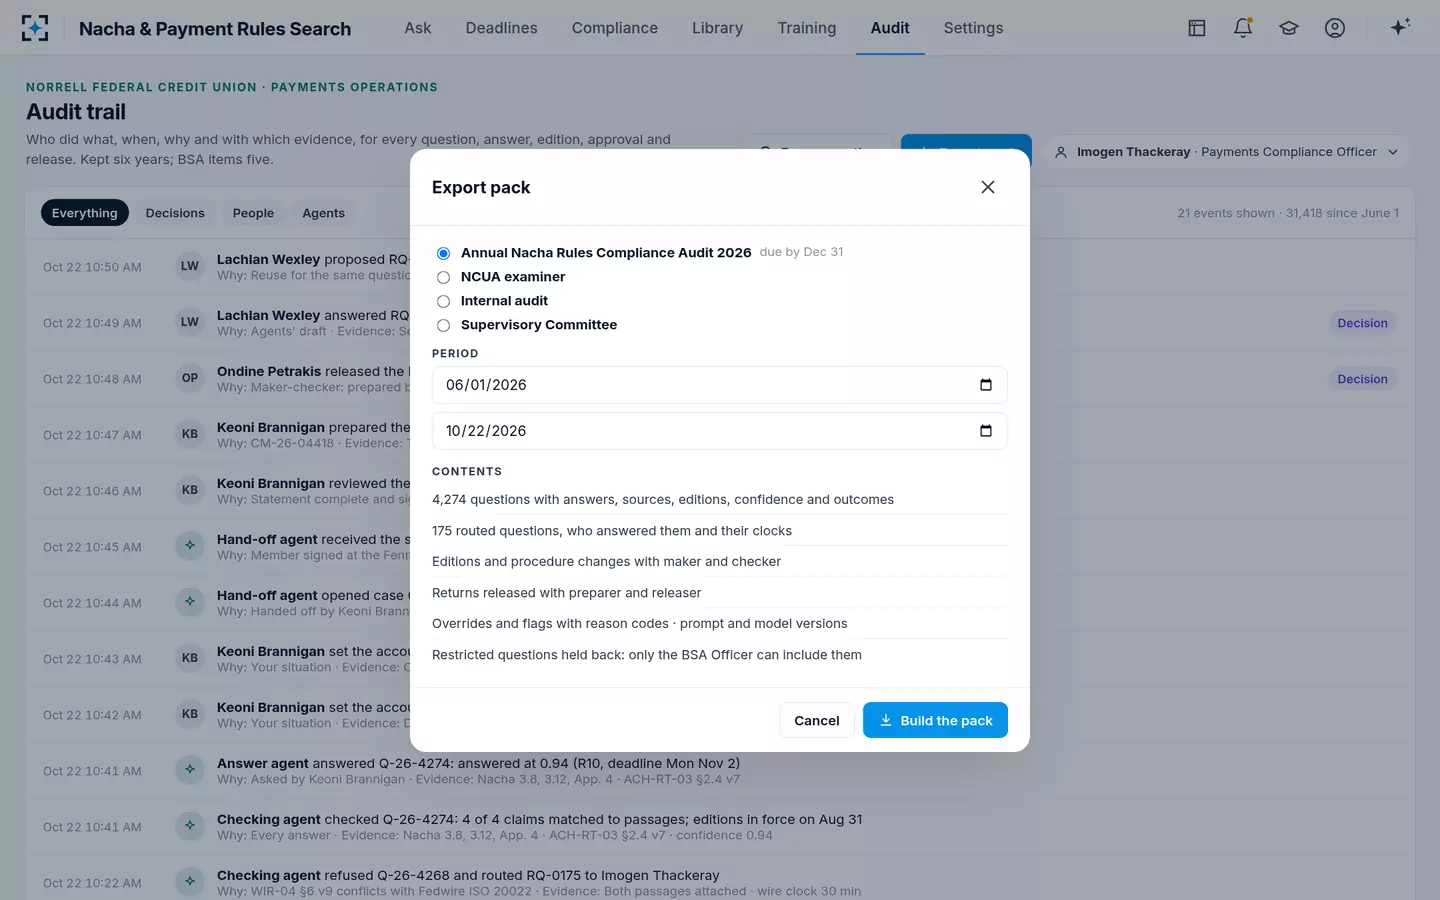Expand Imogen Thackeray role dropdown
The width and height of the screenshot is (1440, 900).
pyautogui.click(x=1228, y=152)
